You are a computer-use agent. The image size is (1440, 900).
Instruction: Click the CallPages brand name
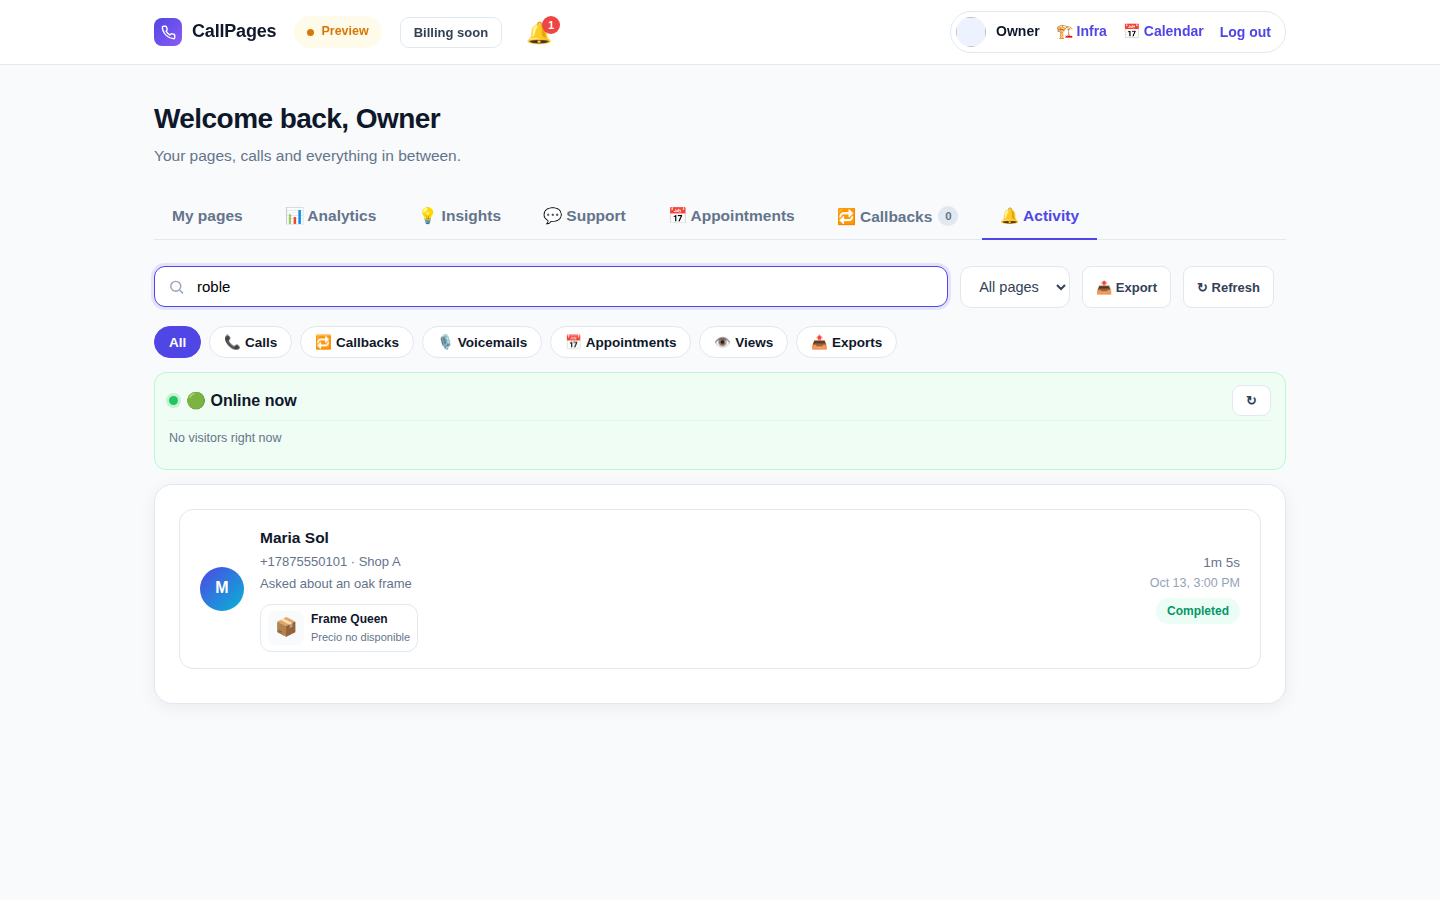click(234, 31)
